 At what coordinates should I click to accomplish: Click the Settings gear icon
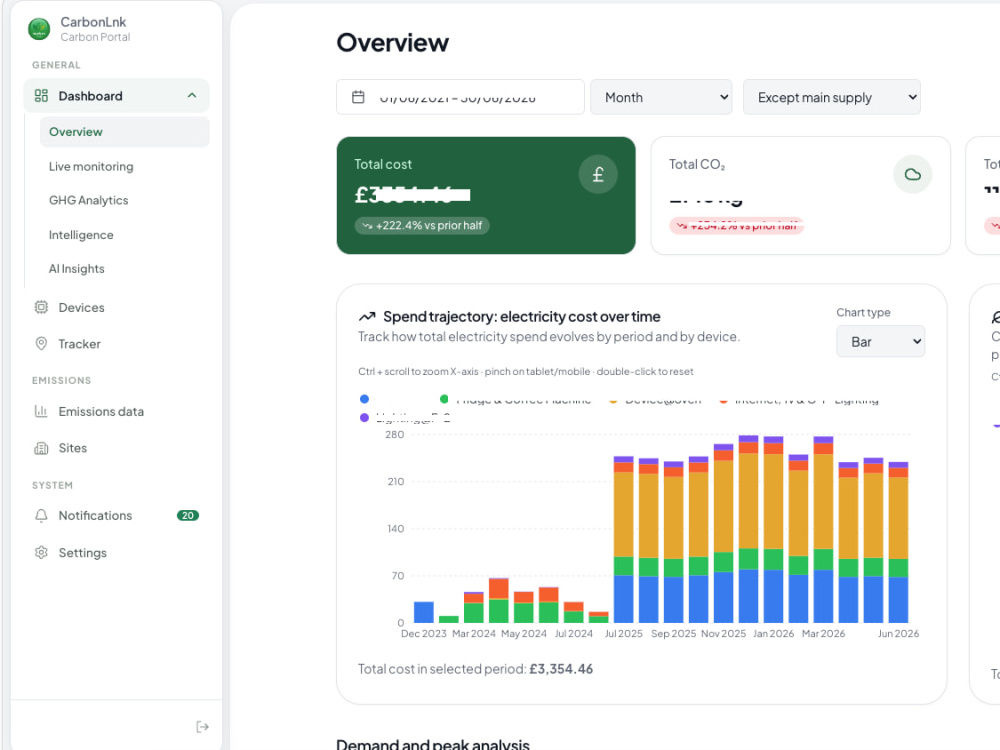(41, 552)
